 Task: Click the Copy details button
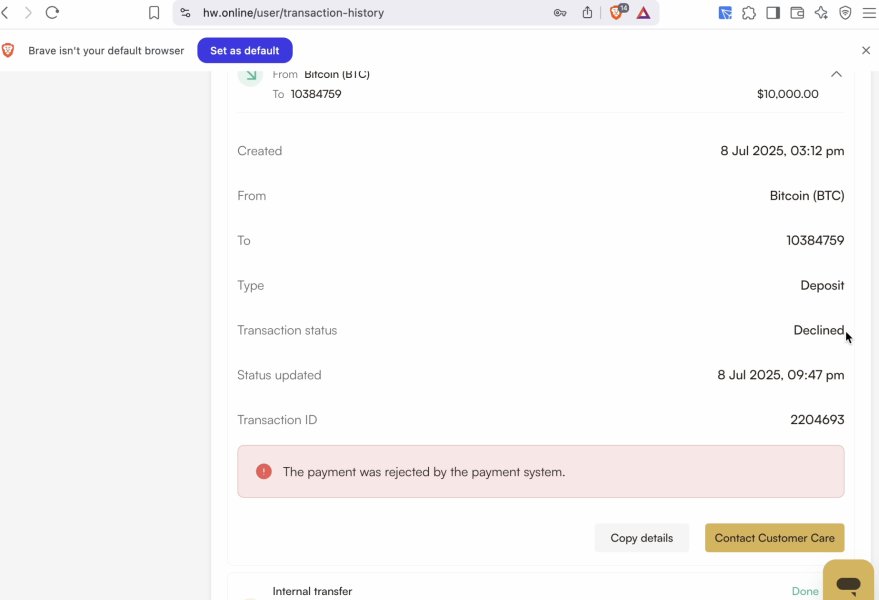coord(641,538)
